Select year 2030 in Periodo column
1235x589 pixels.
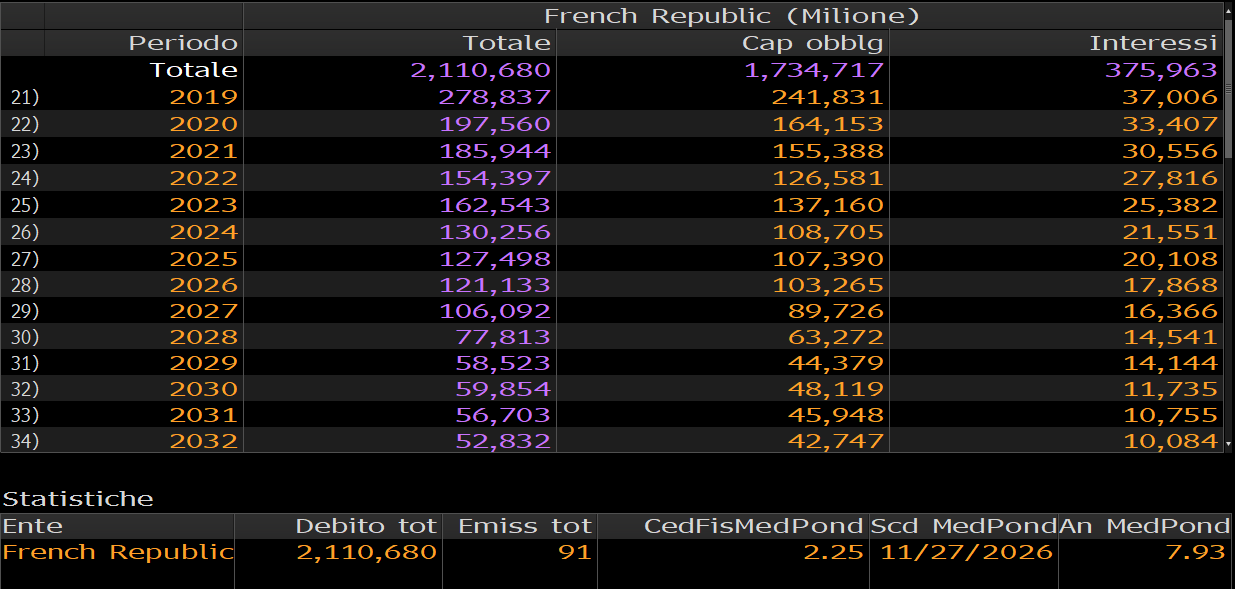pyautogui.click(x=204, y=389)
